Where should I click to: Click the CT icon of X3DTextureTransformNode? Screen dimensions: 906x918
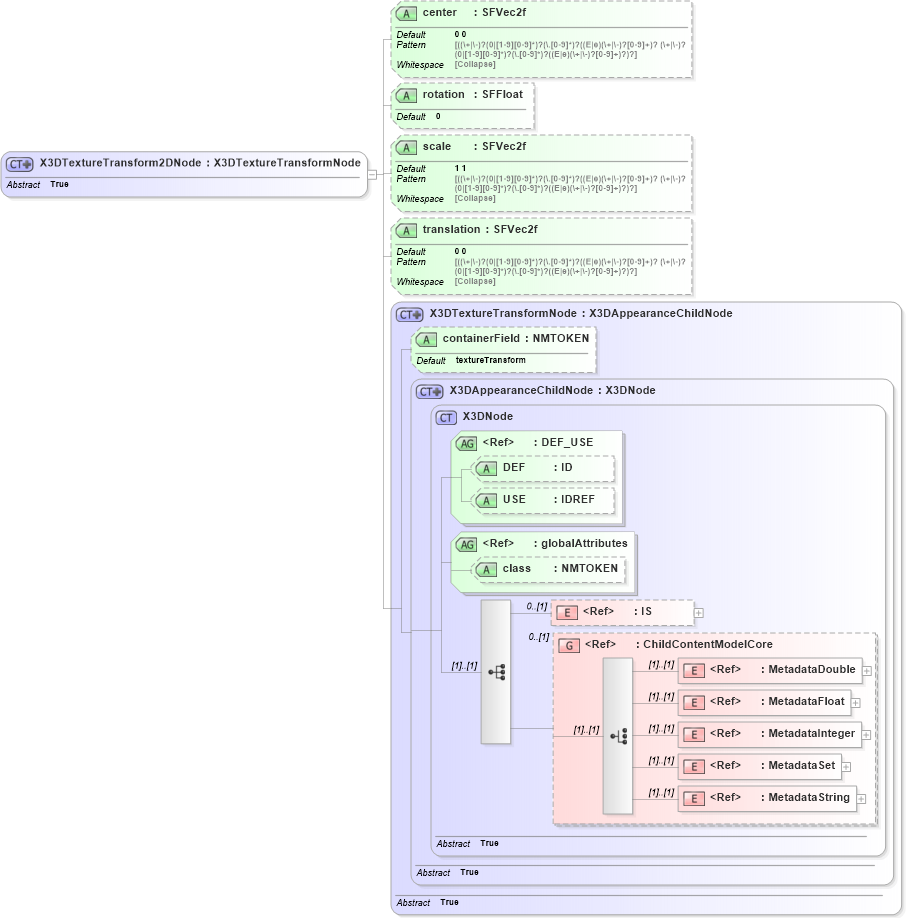409,315
